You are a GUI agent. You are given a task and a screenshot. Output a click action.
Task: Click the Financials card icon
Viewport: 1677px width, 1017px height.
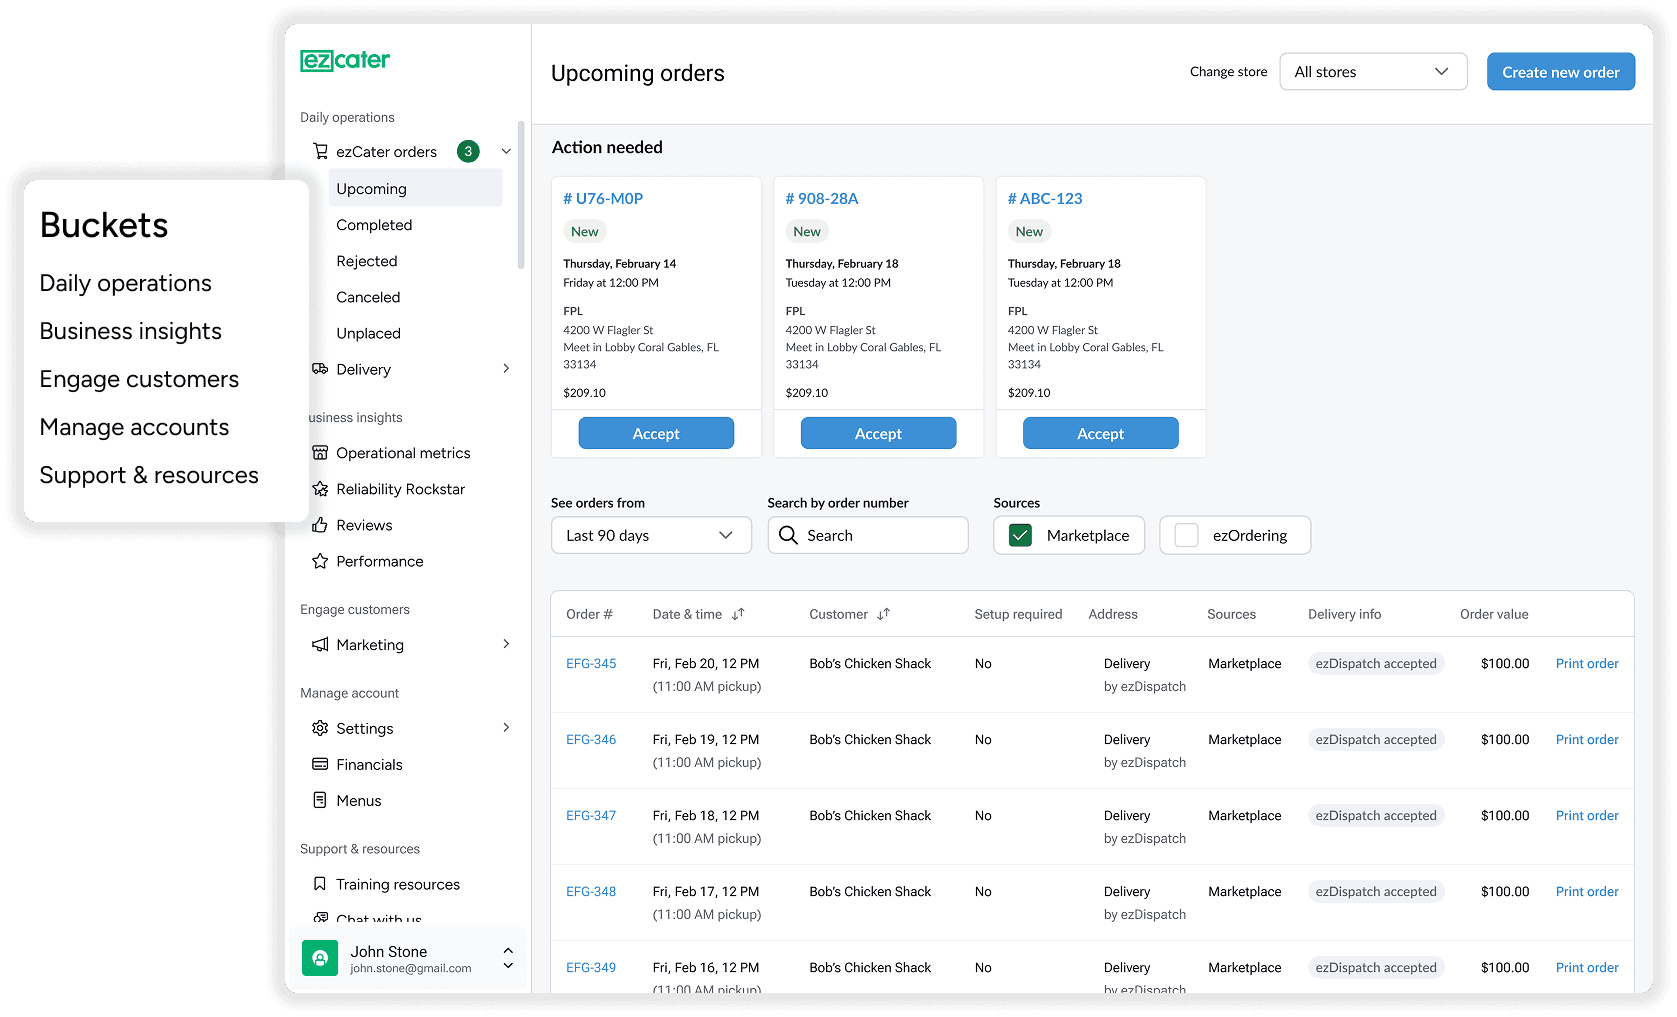click(320, 764)
